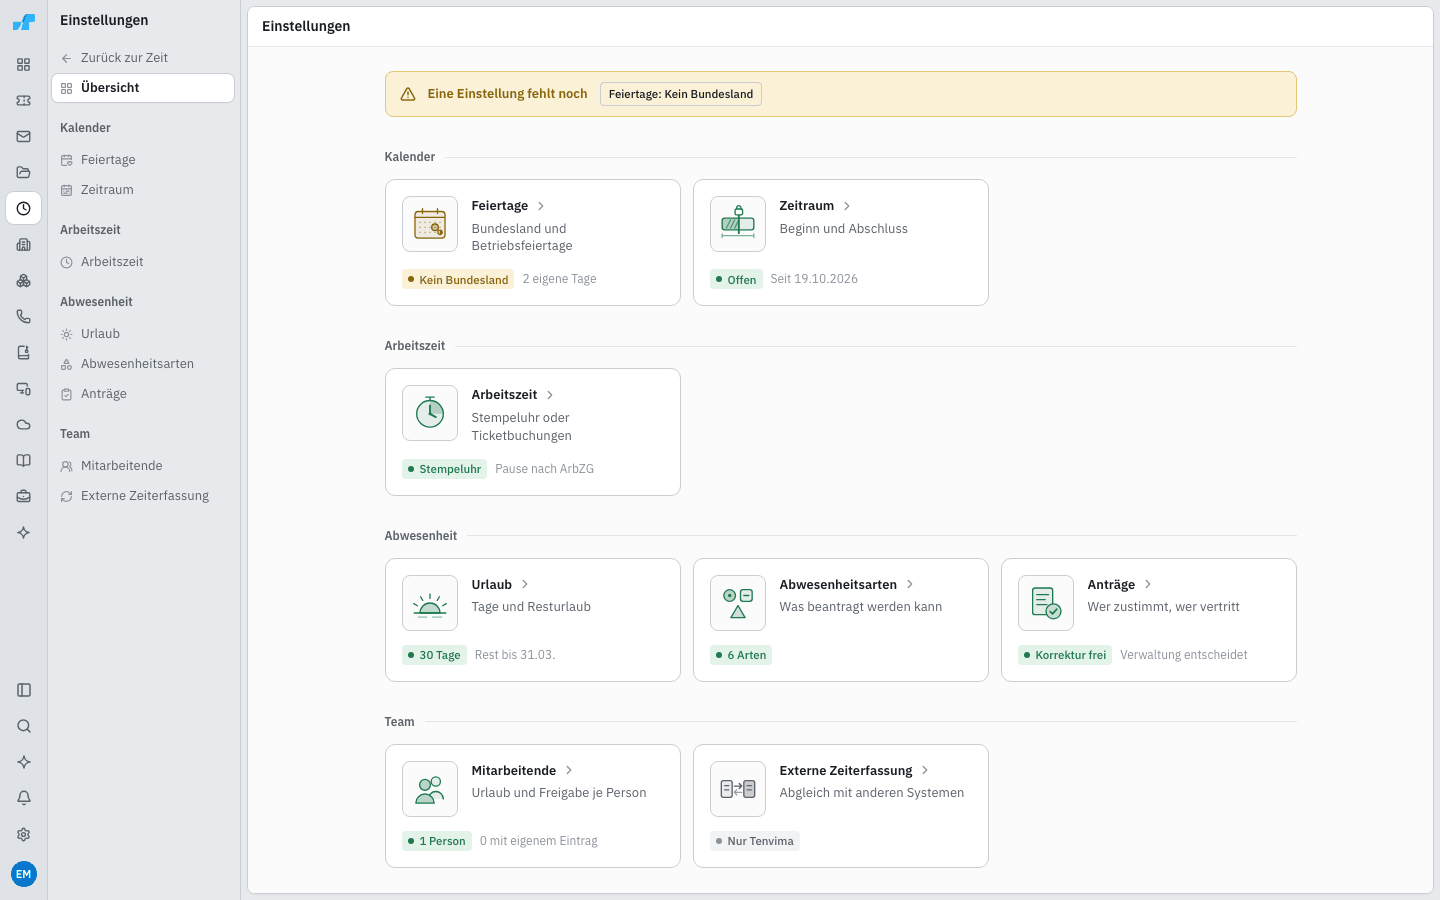1440x900 pixels.
Task: Open Anträge in the sidebar
Action: click(x=143, y=394)
